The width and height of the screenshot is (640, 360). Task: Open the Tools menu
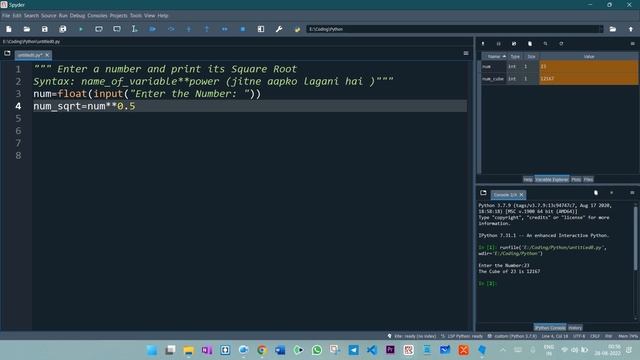click(136, 16)
